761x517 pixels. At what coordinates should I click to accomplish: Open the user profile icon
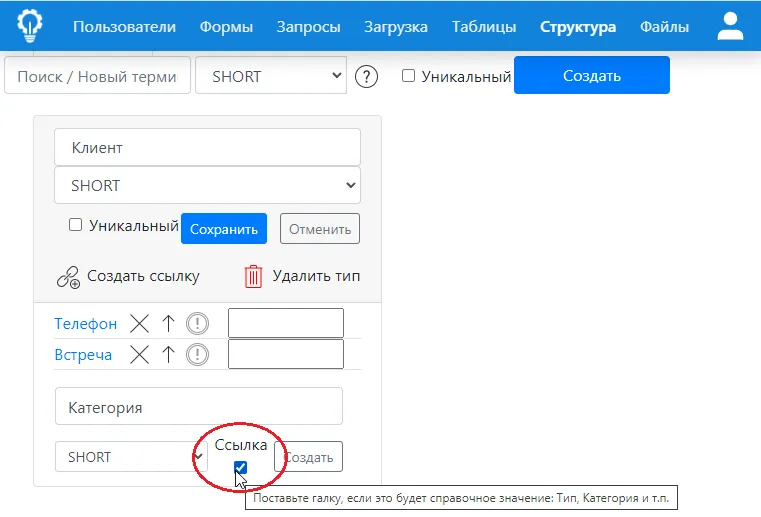point(730,26)
